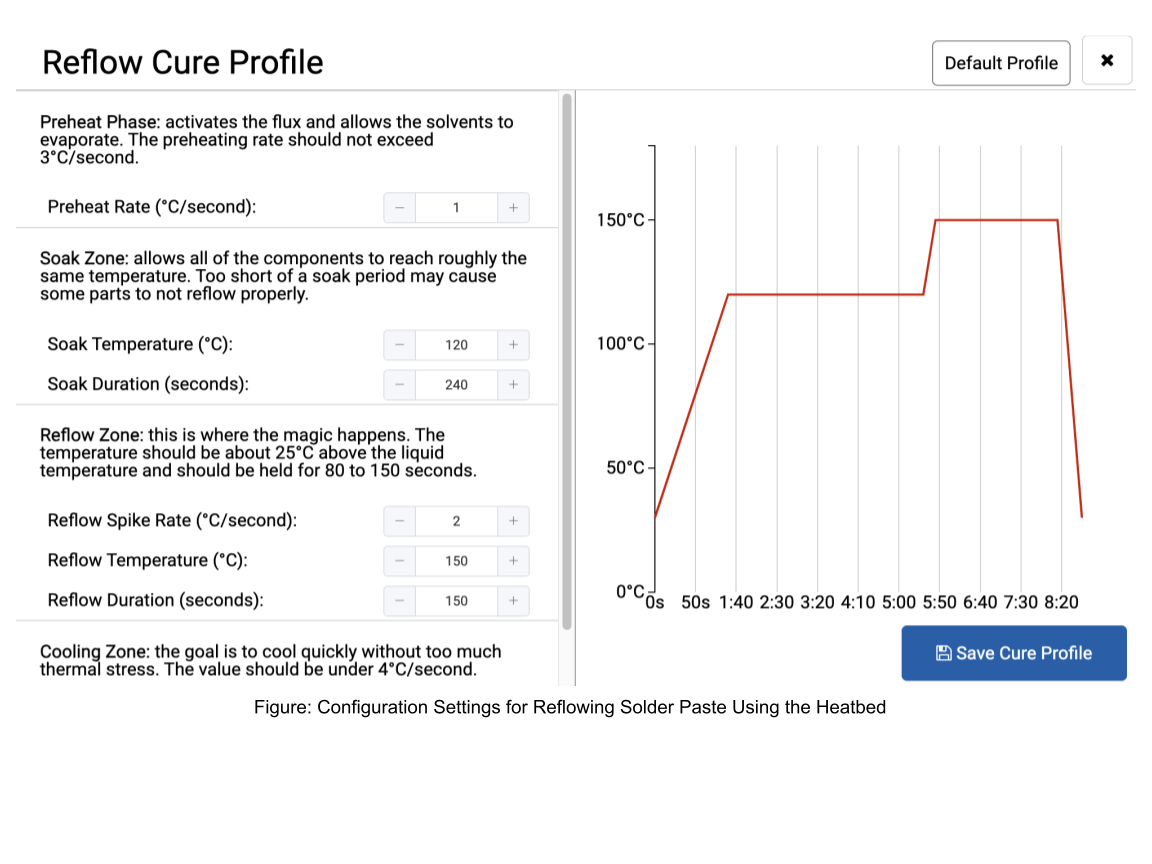Increase the Soak Temperature value
Image resolution: width=1152 pixels, height=864 pixels.
coord(513,345)
